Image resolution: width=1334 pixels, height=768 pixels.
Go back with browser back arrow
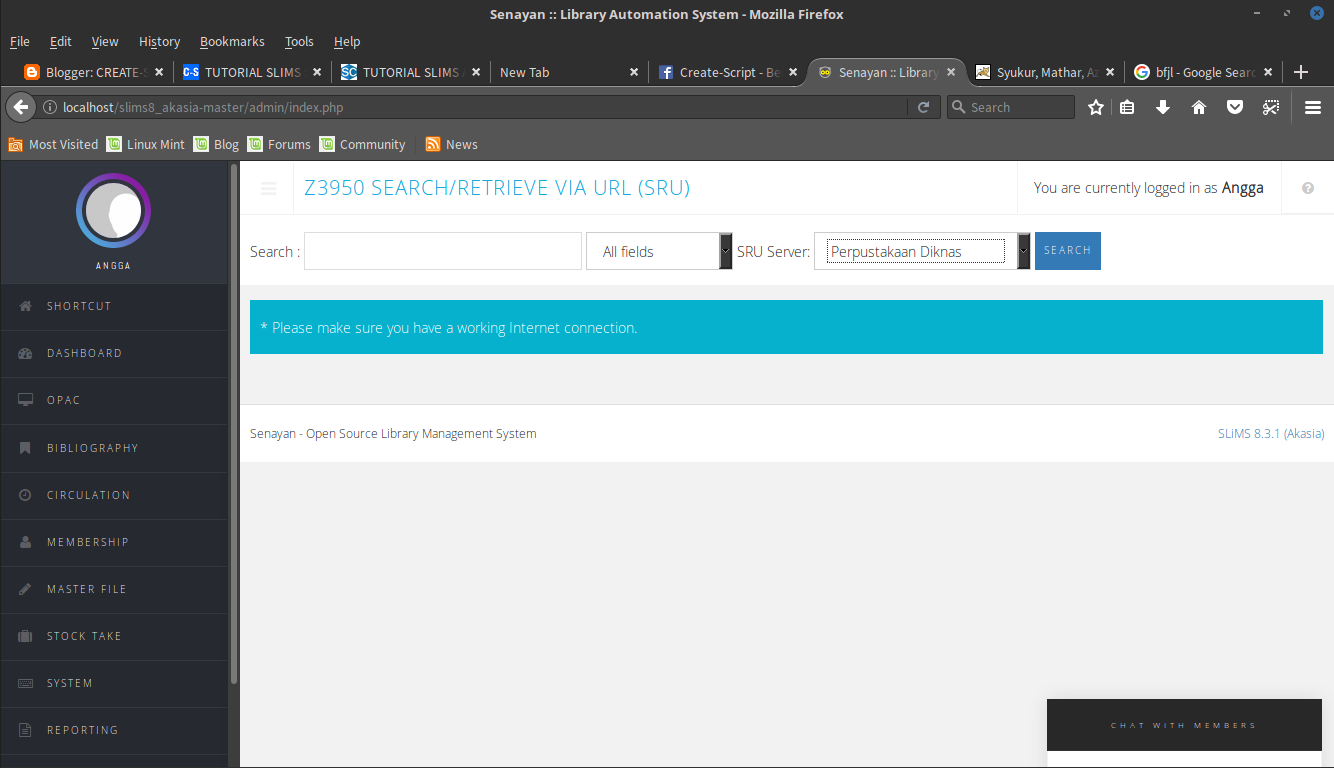pos(21,107)
